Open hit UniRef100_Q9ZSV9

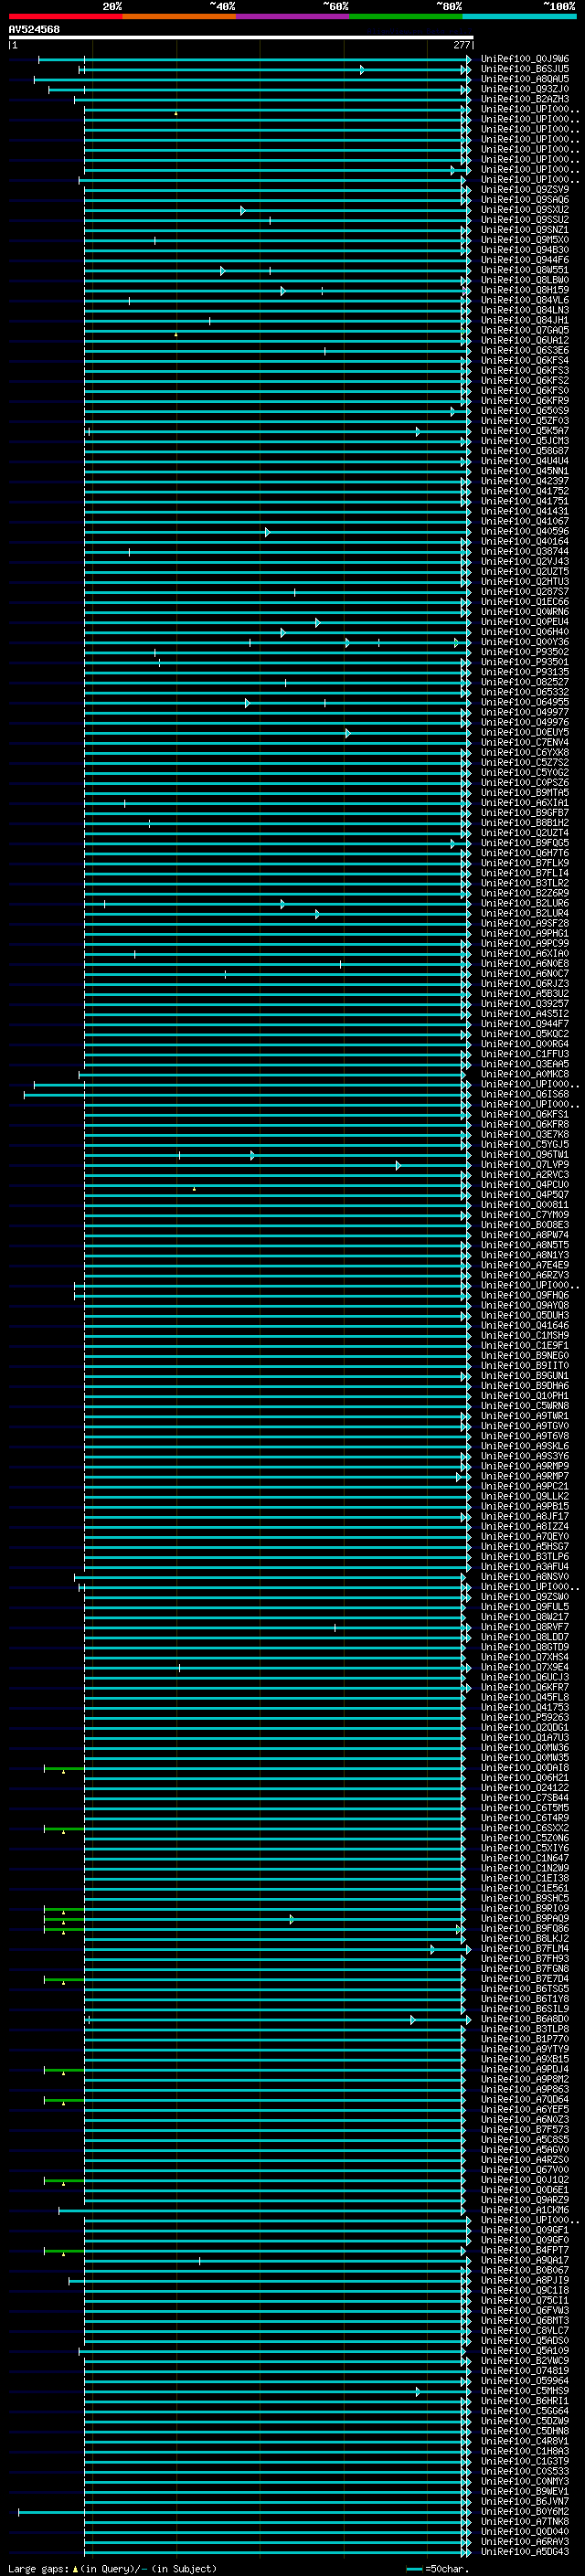pyautogui.click(x=525, y=190)
